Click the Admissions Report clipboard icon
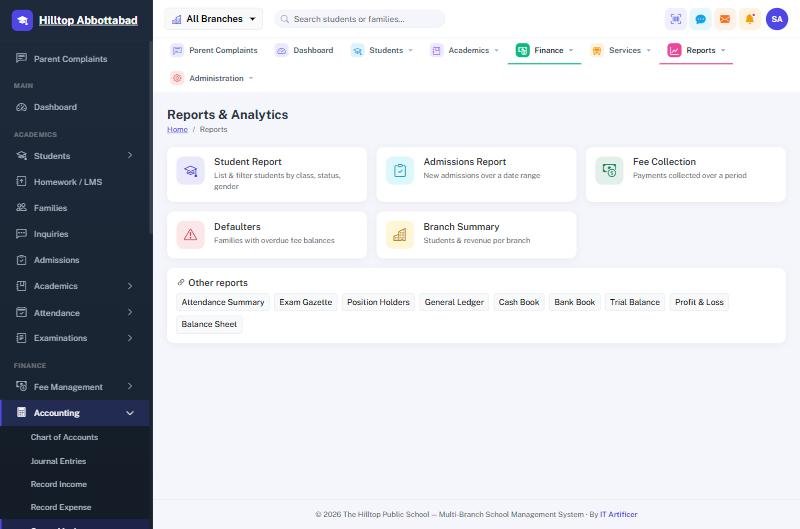800x529 pixels. [400, 170]
